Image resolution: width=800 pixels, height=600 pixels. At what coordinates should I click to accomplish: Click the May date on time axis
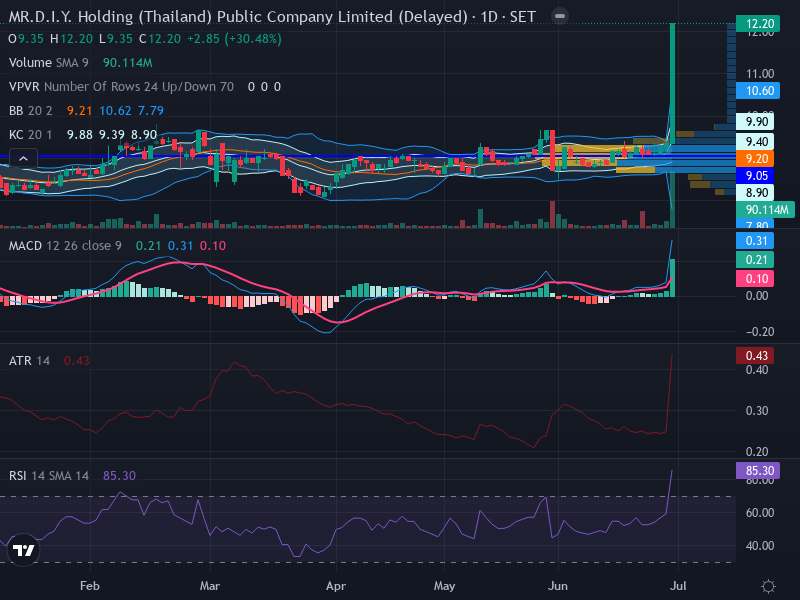coord(444,586)
